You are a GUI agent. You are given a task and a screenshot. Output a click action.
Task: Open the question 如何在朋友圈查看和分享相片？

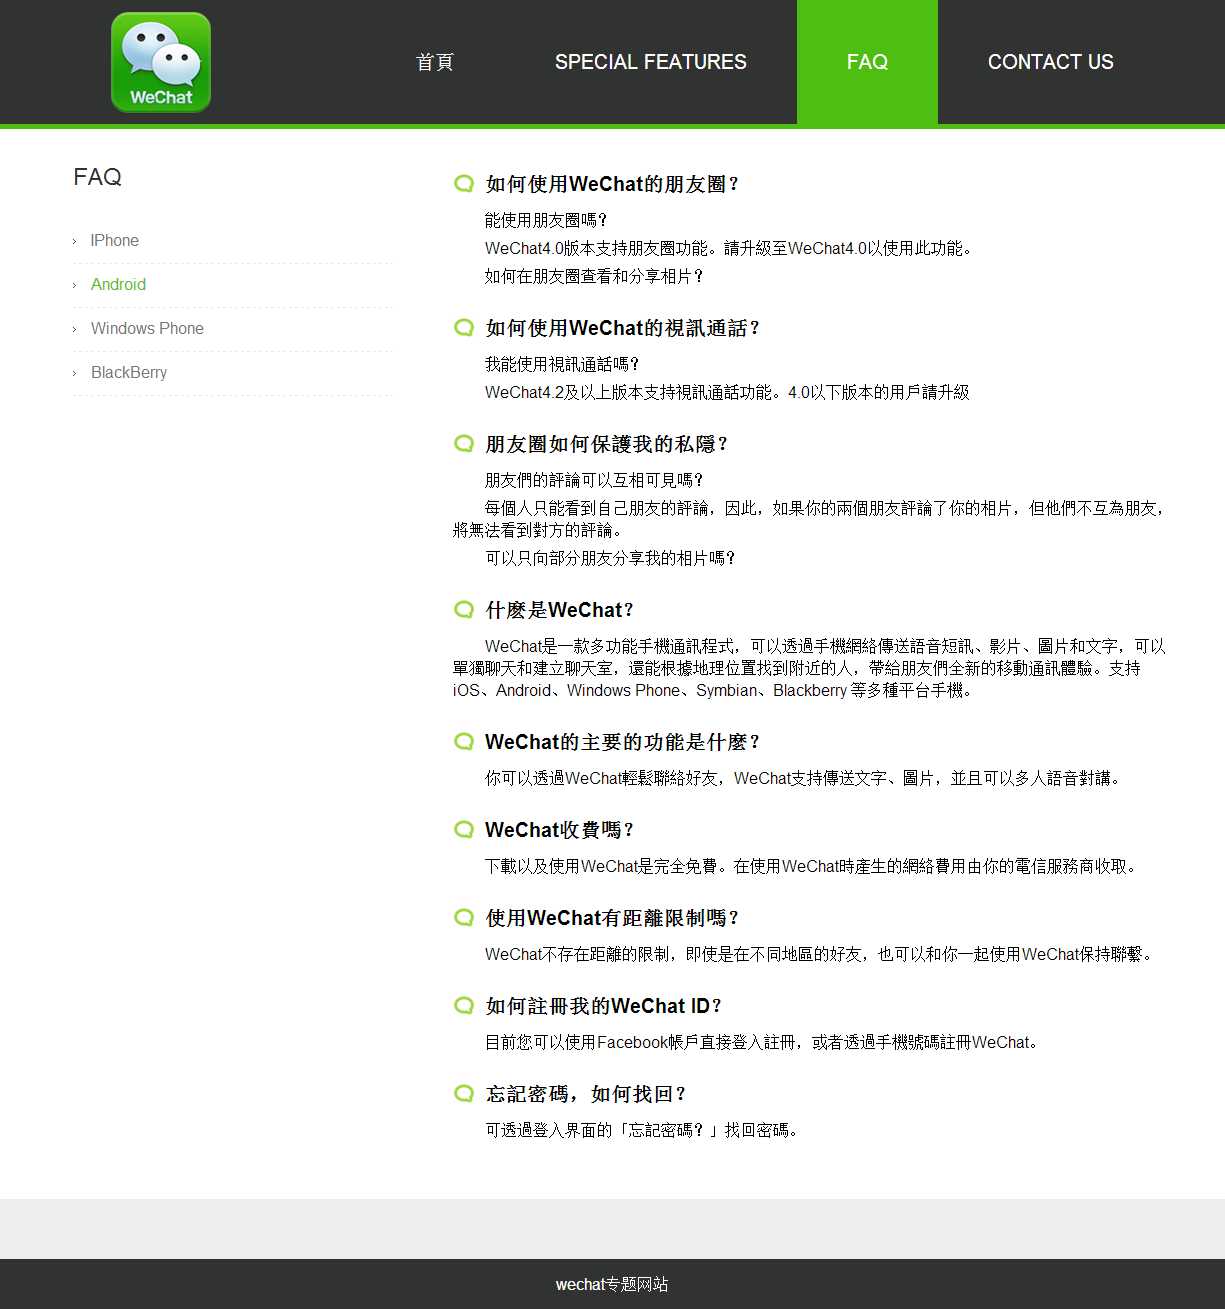tap(595, 276)
